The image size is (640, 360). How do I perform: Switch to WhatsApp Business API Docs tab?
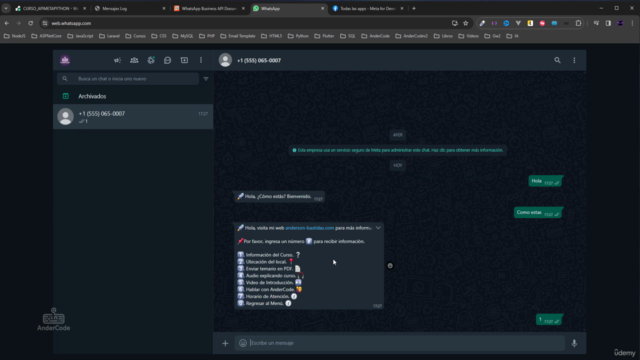click(x=209, y=9)
